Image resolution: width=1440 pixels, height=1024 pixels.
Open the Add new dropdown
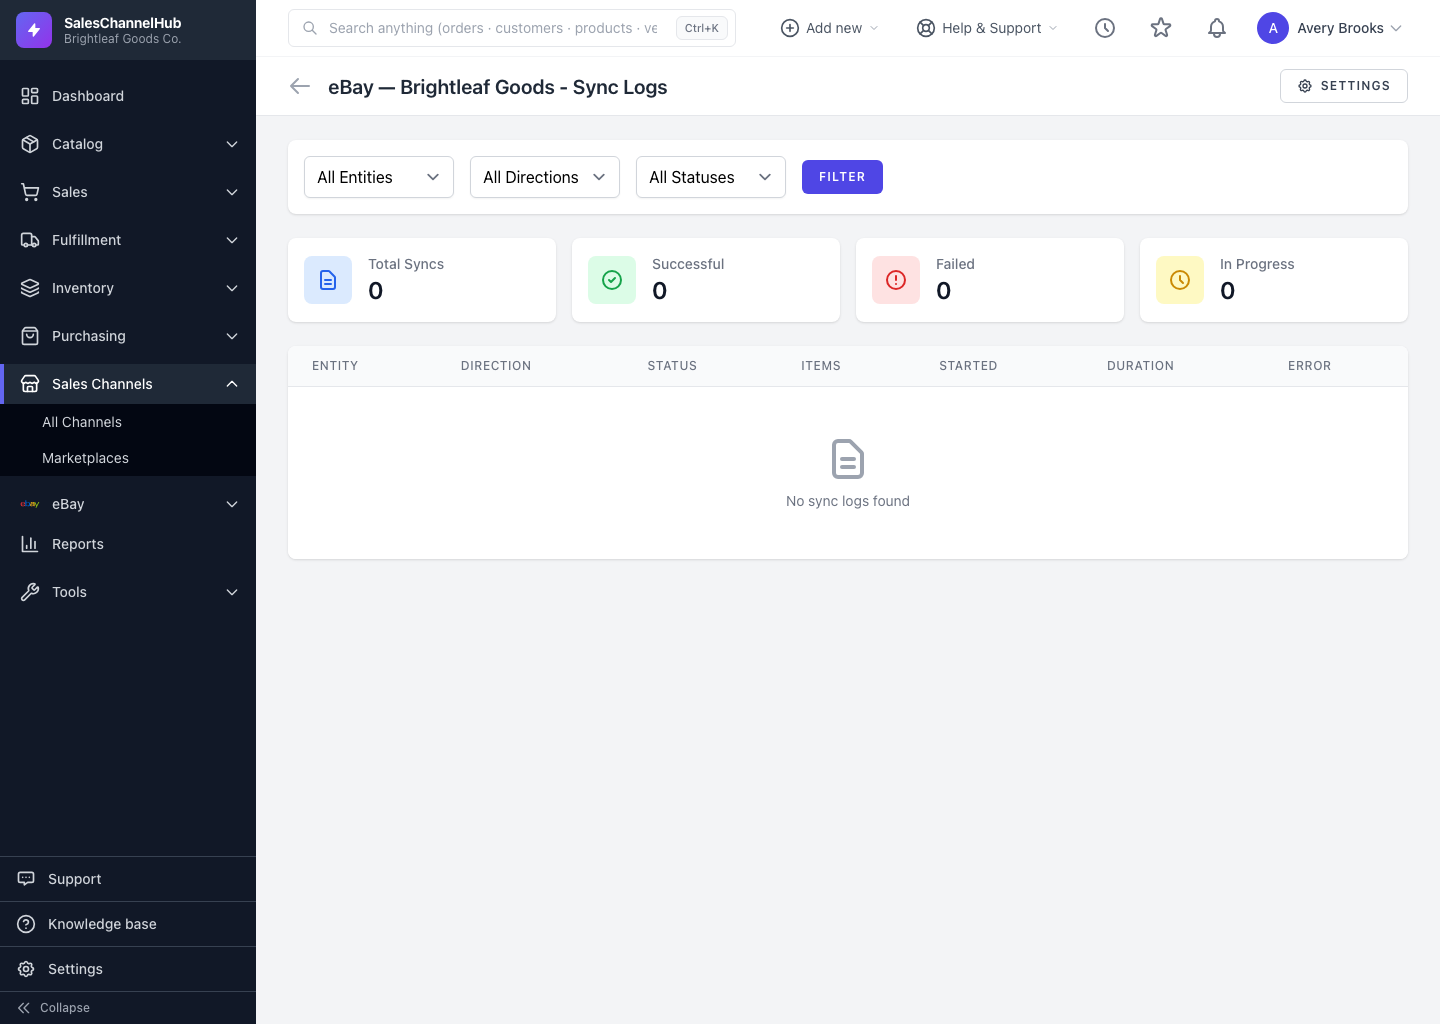point(830,28)
